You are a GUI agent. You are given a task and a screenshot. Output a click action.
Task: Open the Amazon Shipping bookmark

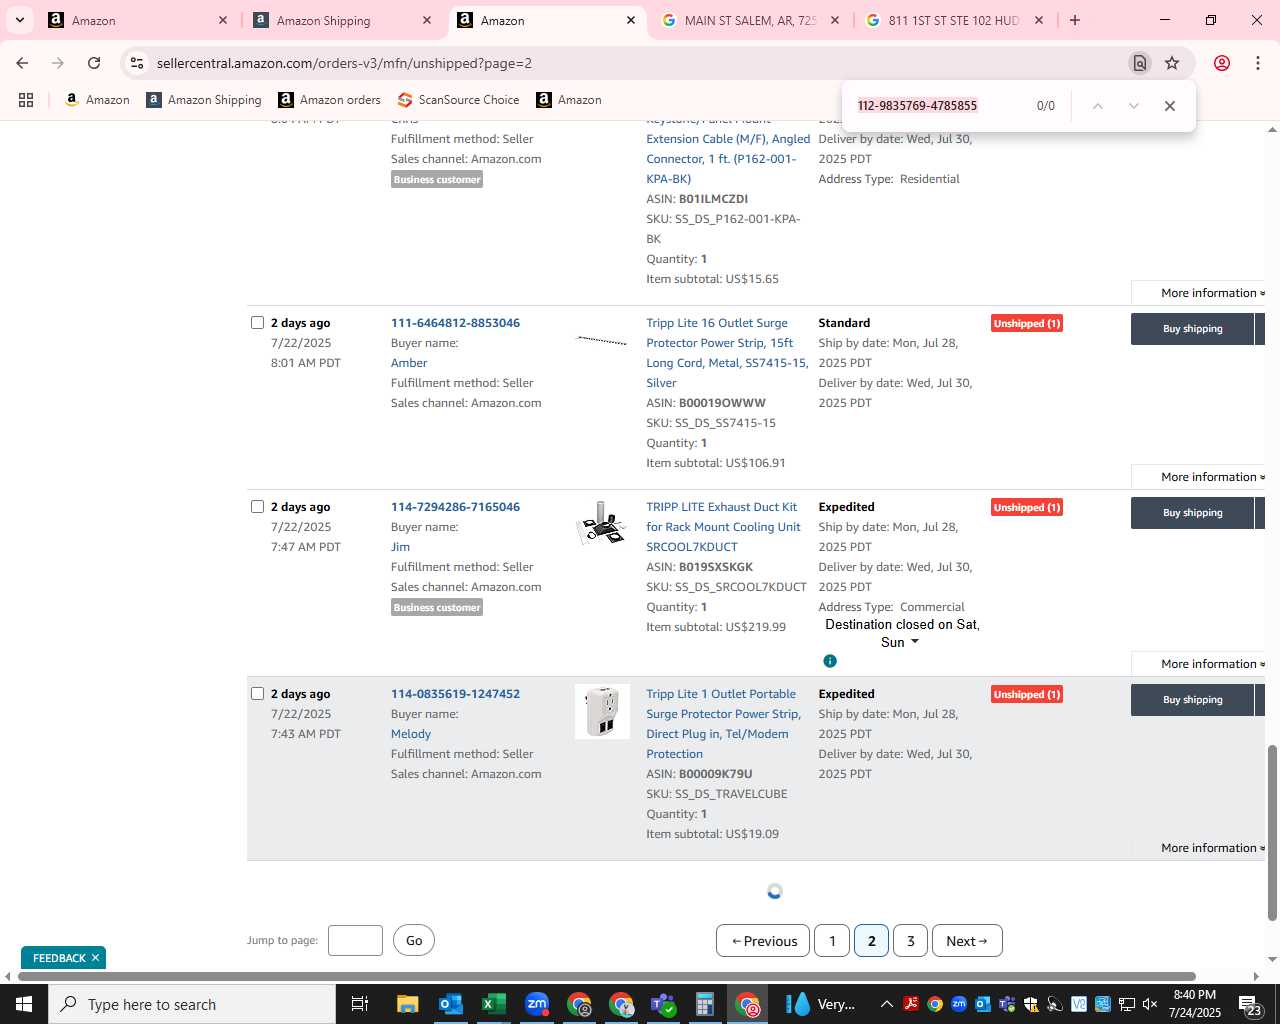tap(203, 100)
